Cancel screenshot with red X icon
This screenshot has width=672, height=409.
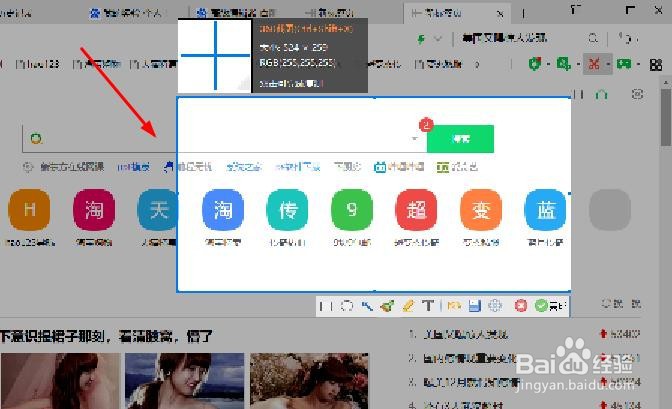pos(521,306)
